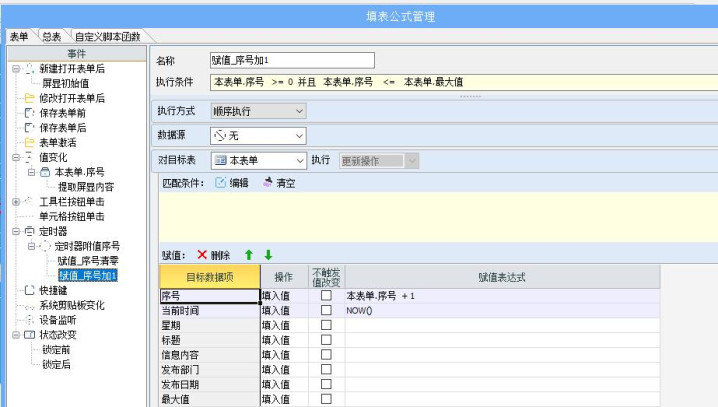Click the green move-down arrow icon
This screenshot has width=718, height=407.
(x=268, y=255)
